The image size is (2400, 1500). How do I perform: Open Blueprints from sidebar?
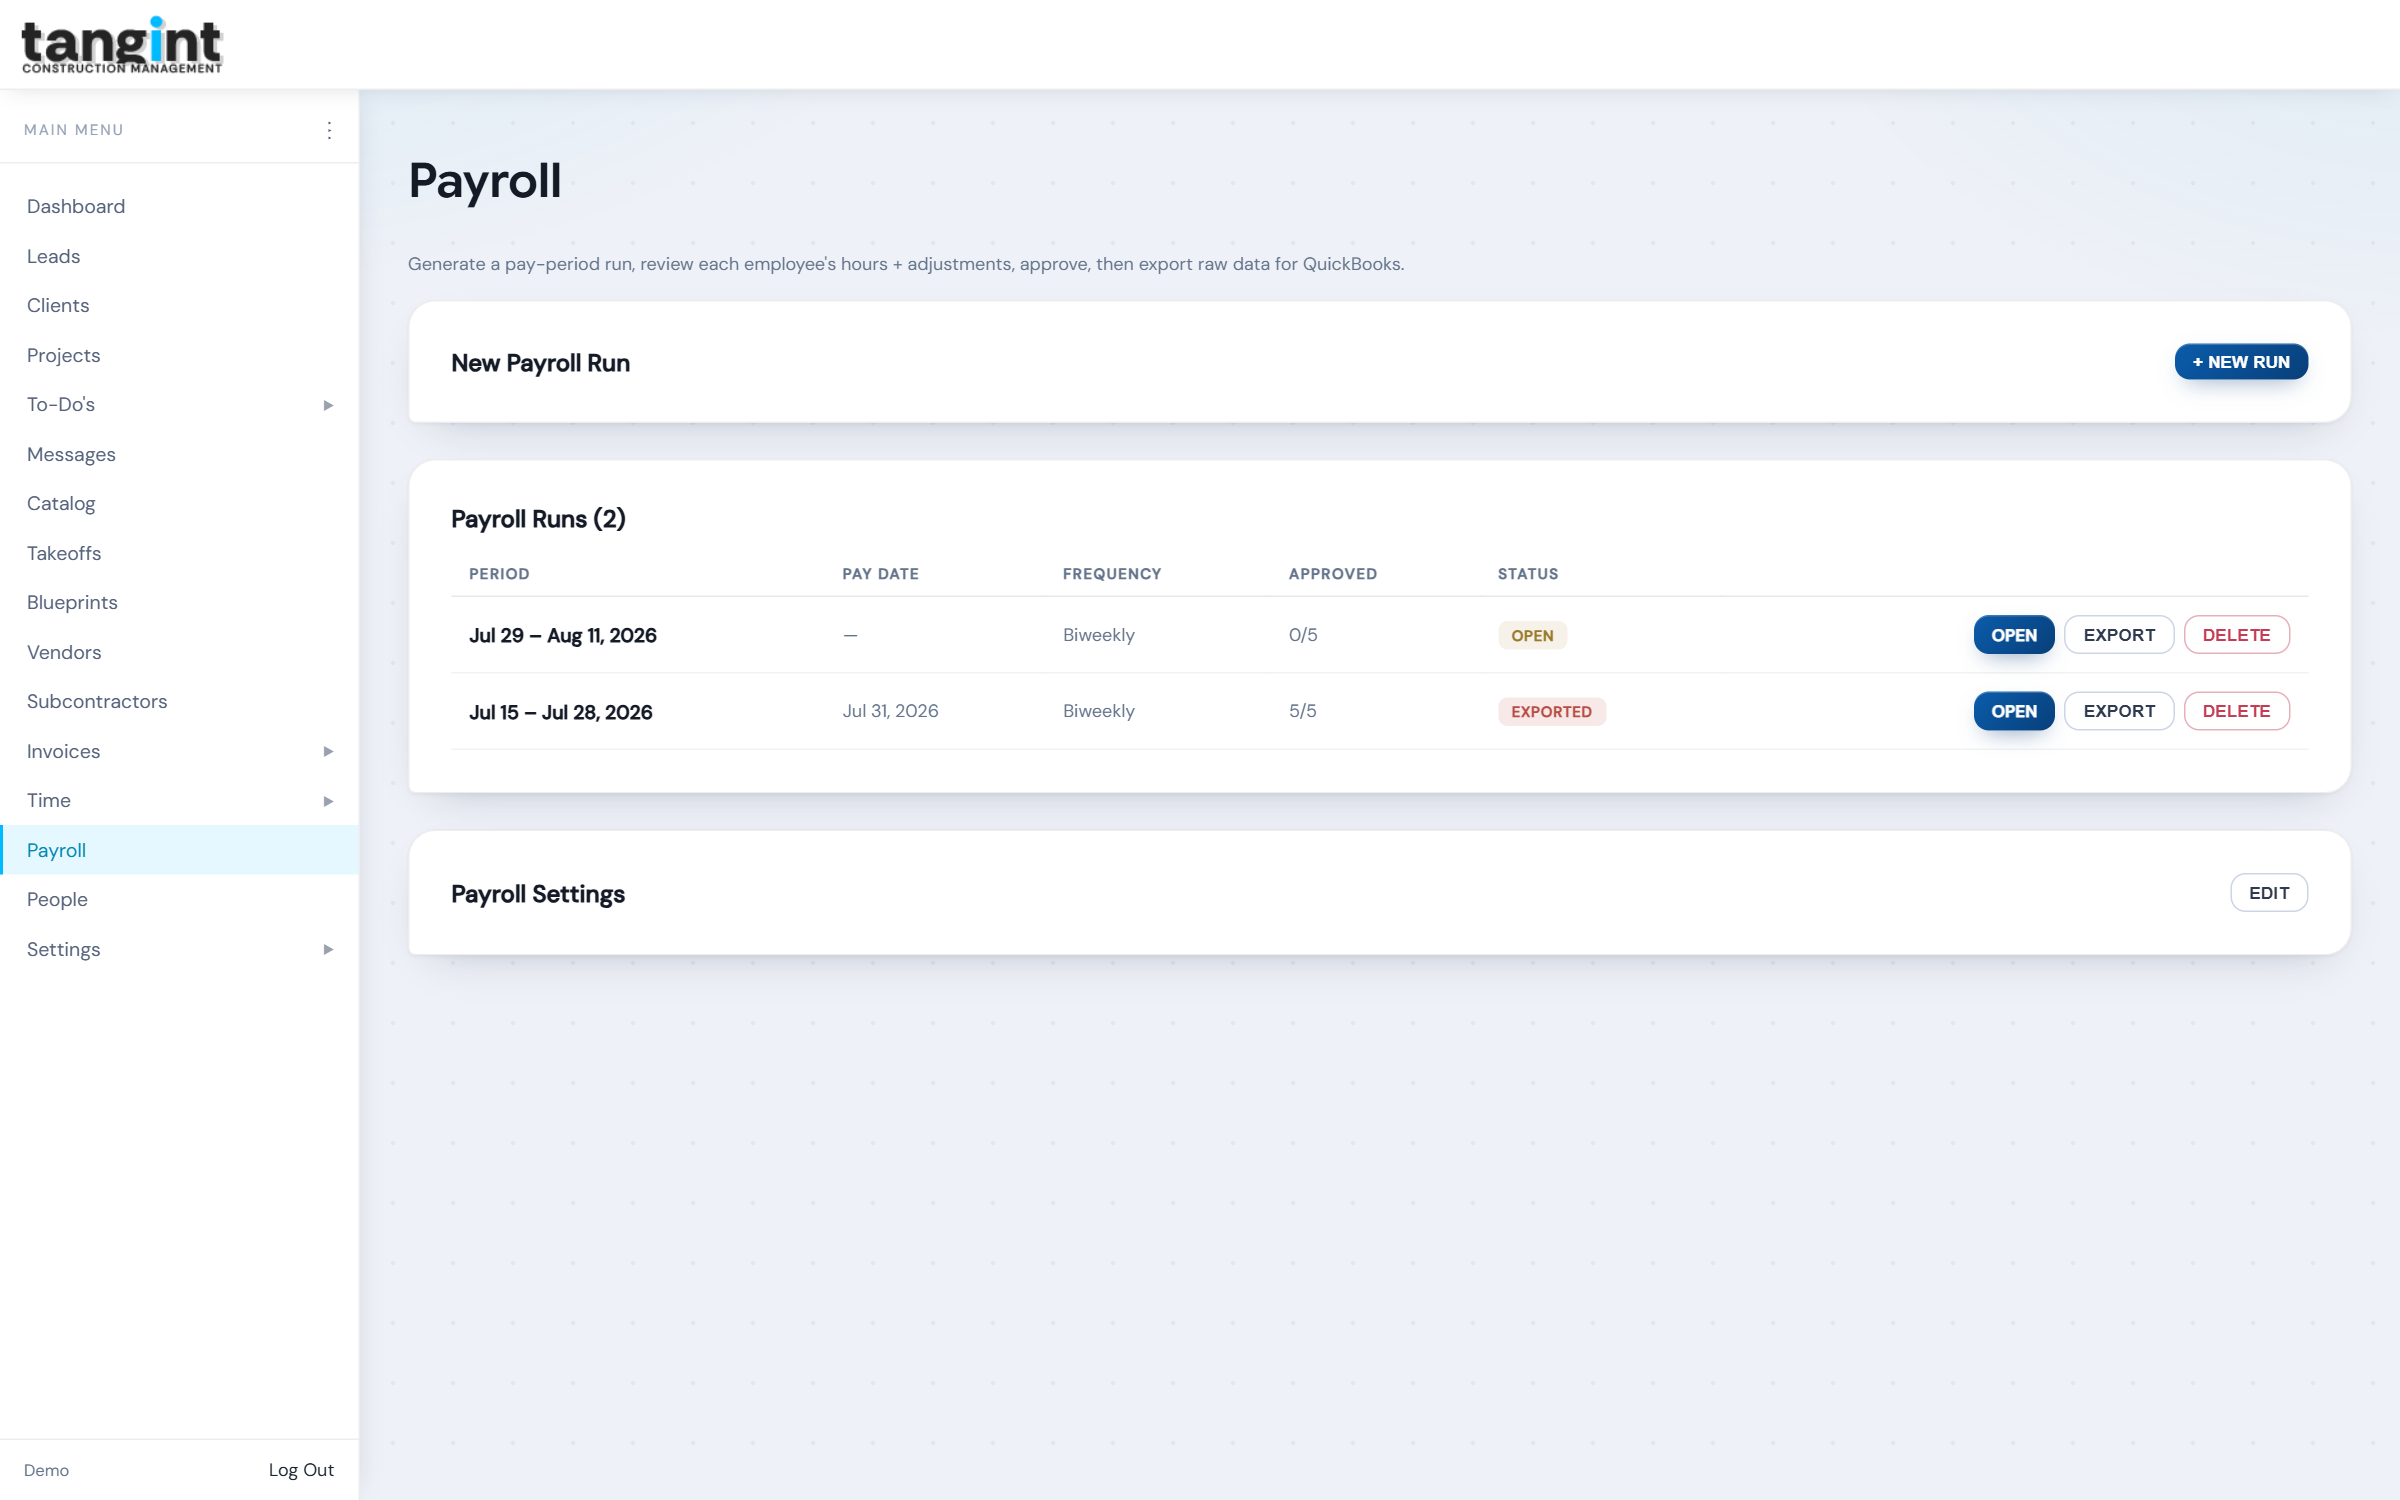72,603
